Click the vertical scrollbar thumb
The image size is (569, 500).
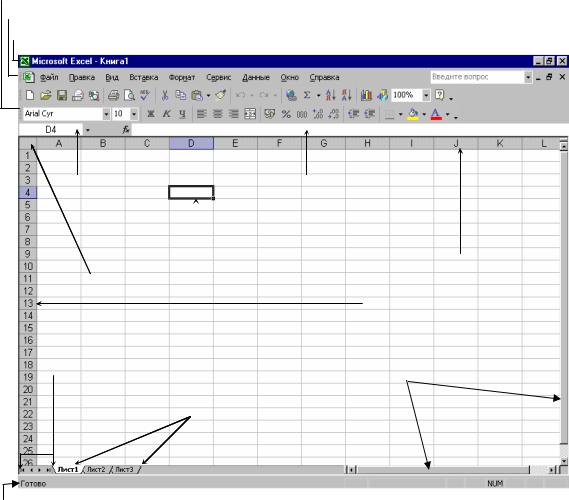coord(564,298)
